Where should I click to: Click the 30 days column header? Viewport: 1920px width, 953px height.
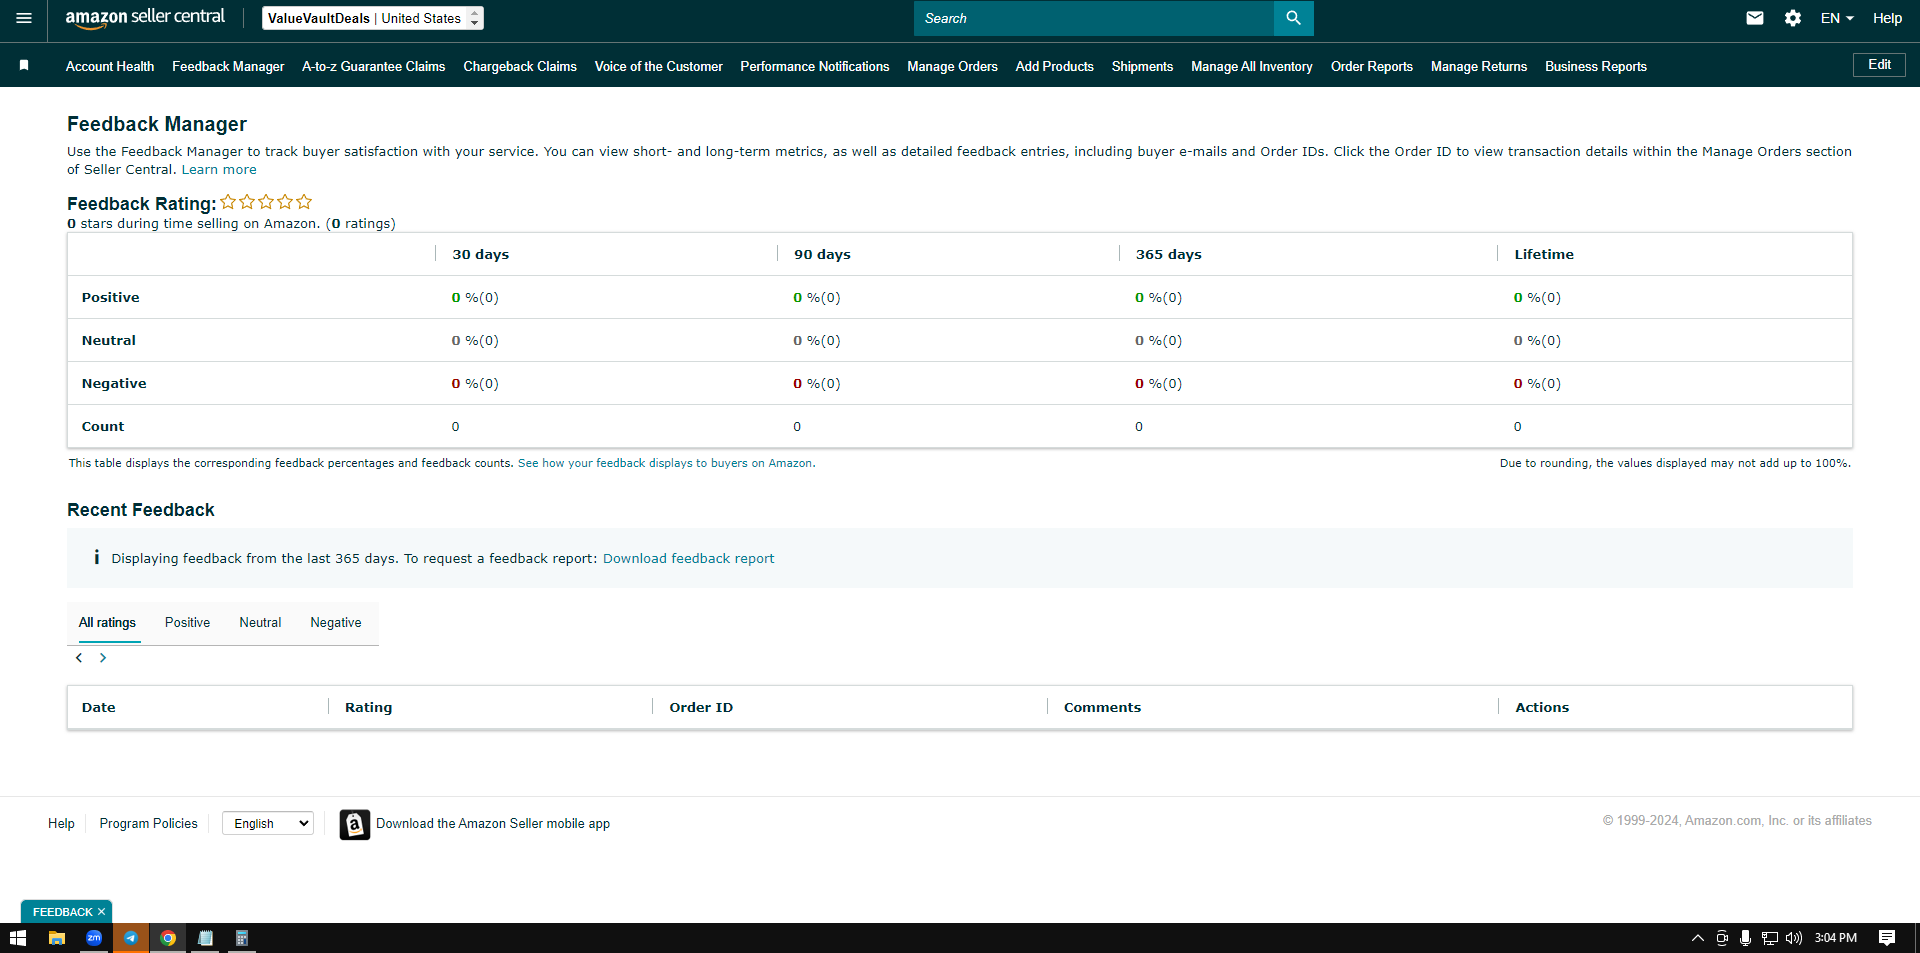click(480, 254)
